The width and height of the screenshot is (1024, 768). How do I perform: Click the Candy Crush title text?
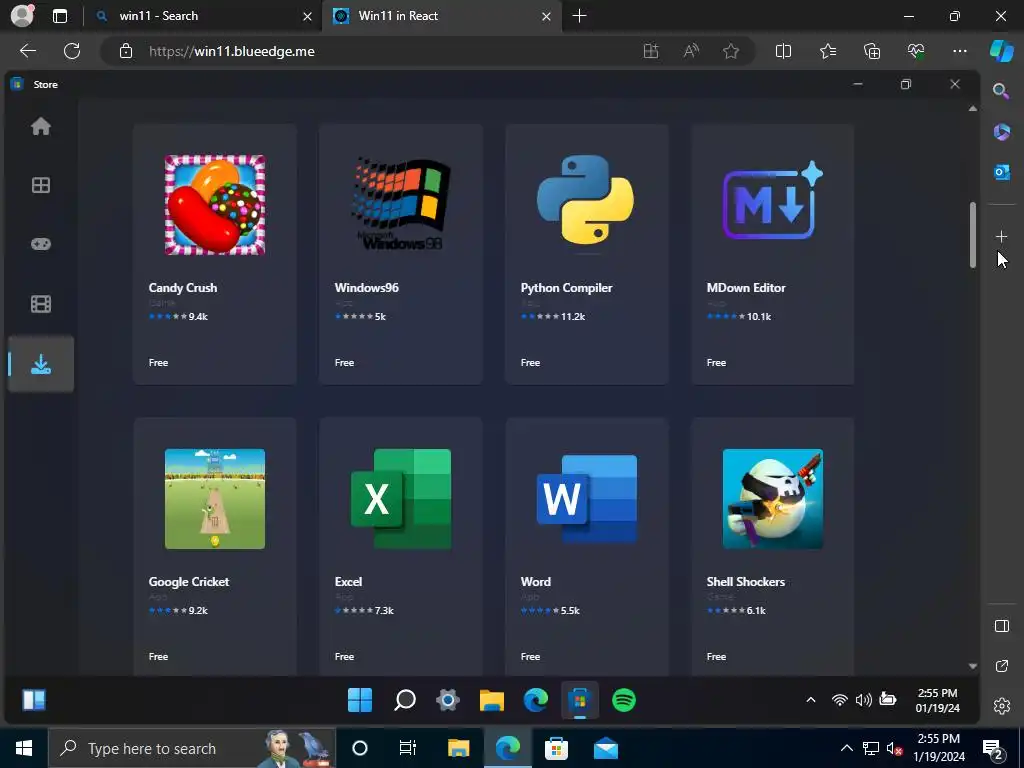click(x=182, y=288)
